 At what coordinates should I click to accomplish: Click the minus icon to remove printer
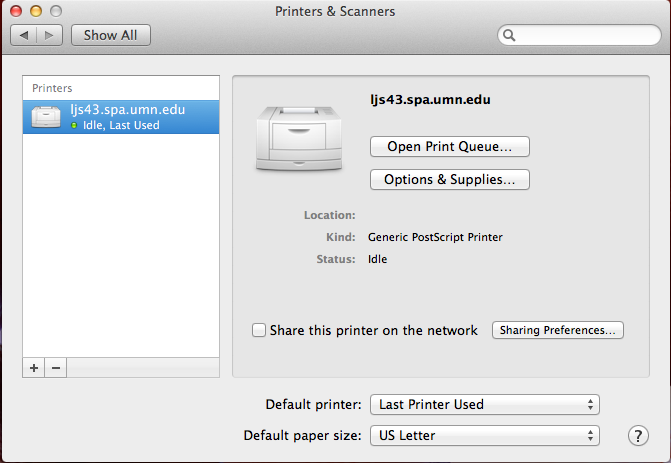tap(56, 368)
